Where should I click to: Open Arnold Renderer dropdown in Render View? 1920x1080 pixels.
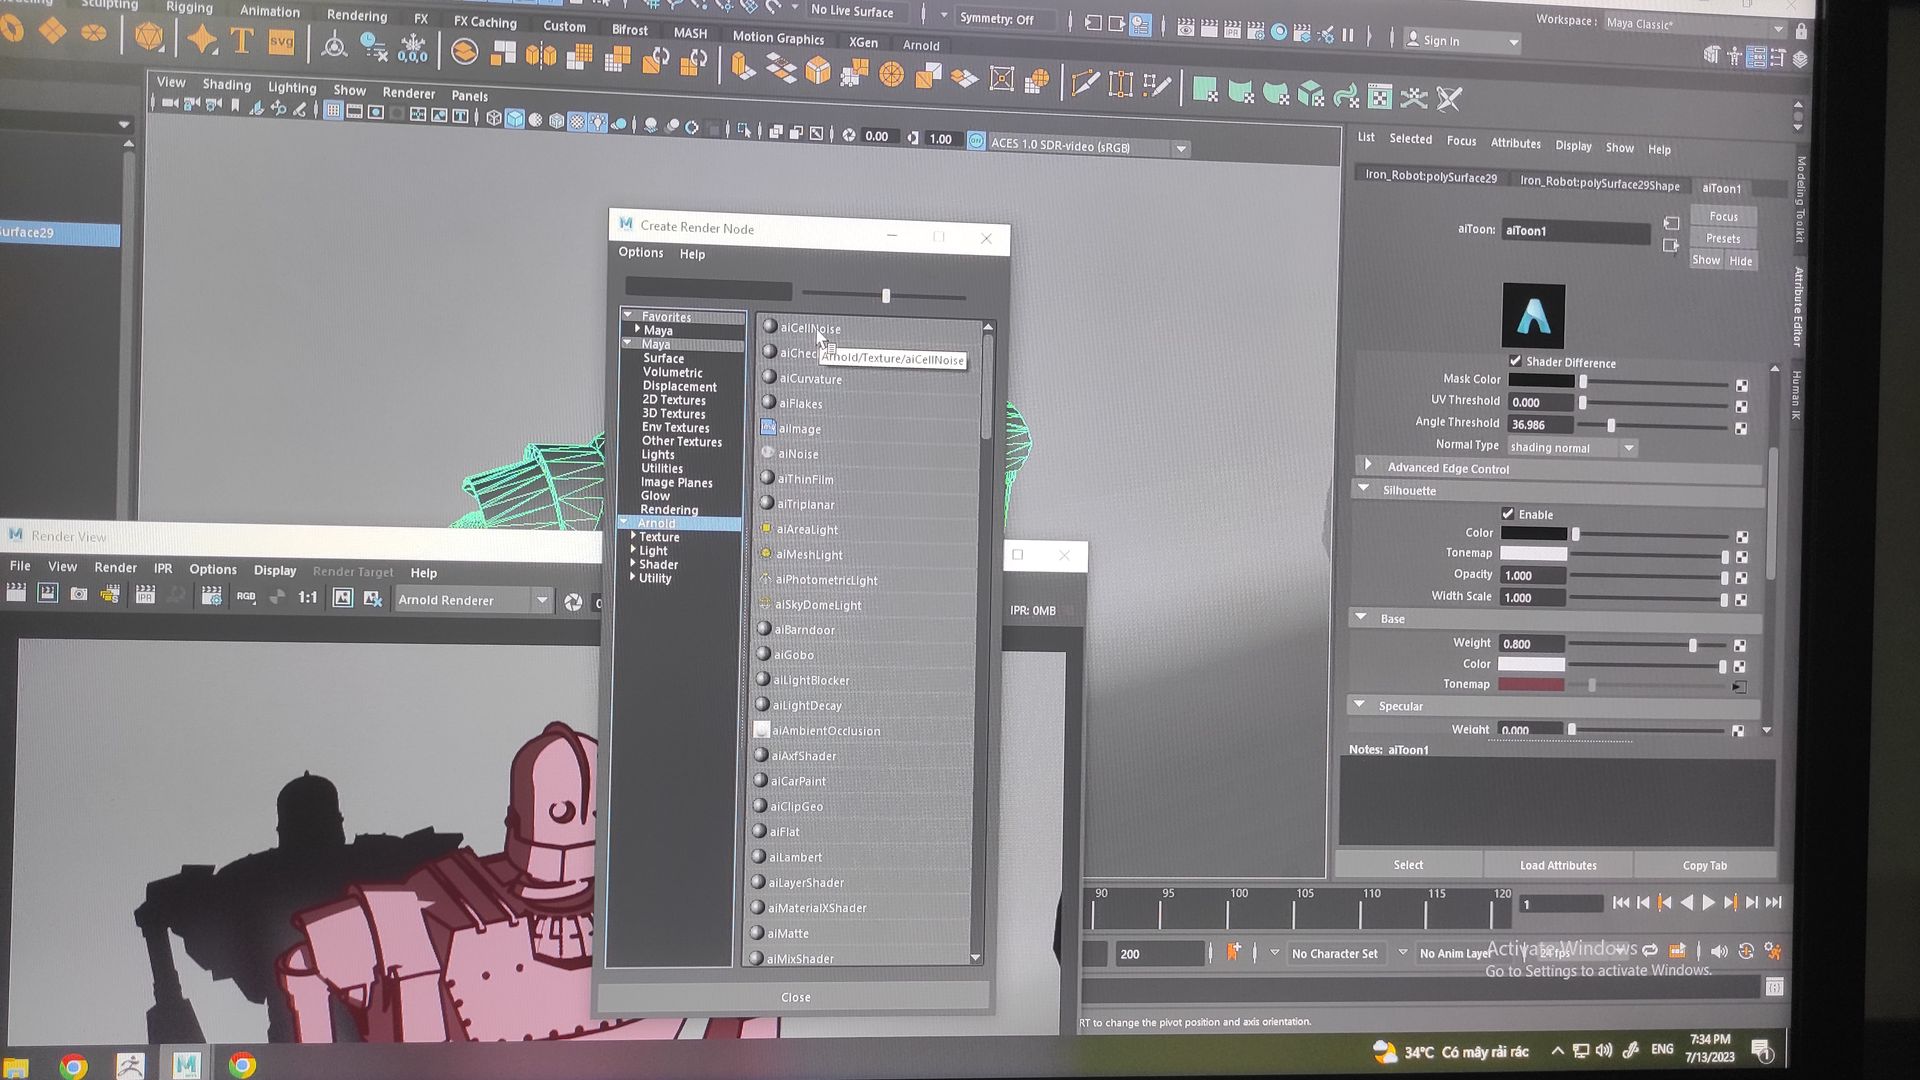[x=472, y=600]
